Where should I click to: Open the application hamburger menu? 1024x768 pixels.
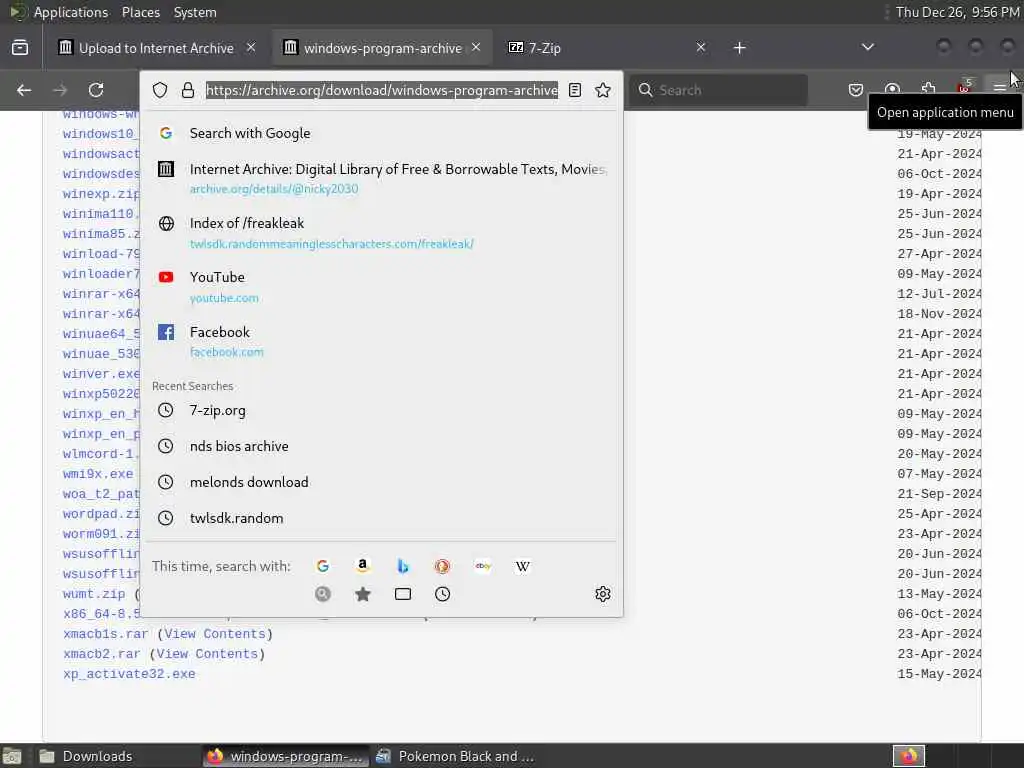pos(999,88)
